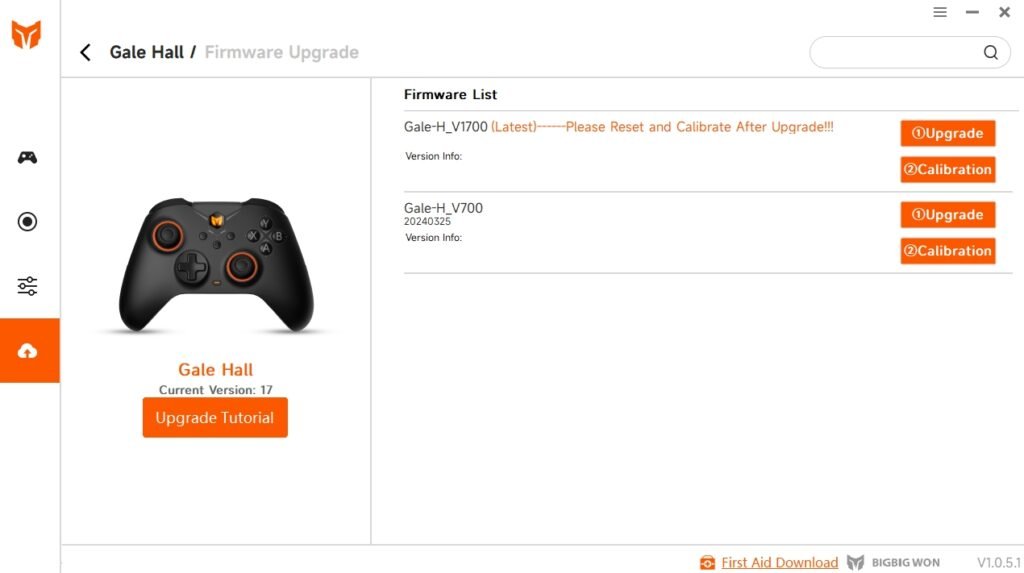Click the Gale Hall breadcrumb title
Viewport: 1024px width, 573px height.
146,53
